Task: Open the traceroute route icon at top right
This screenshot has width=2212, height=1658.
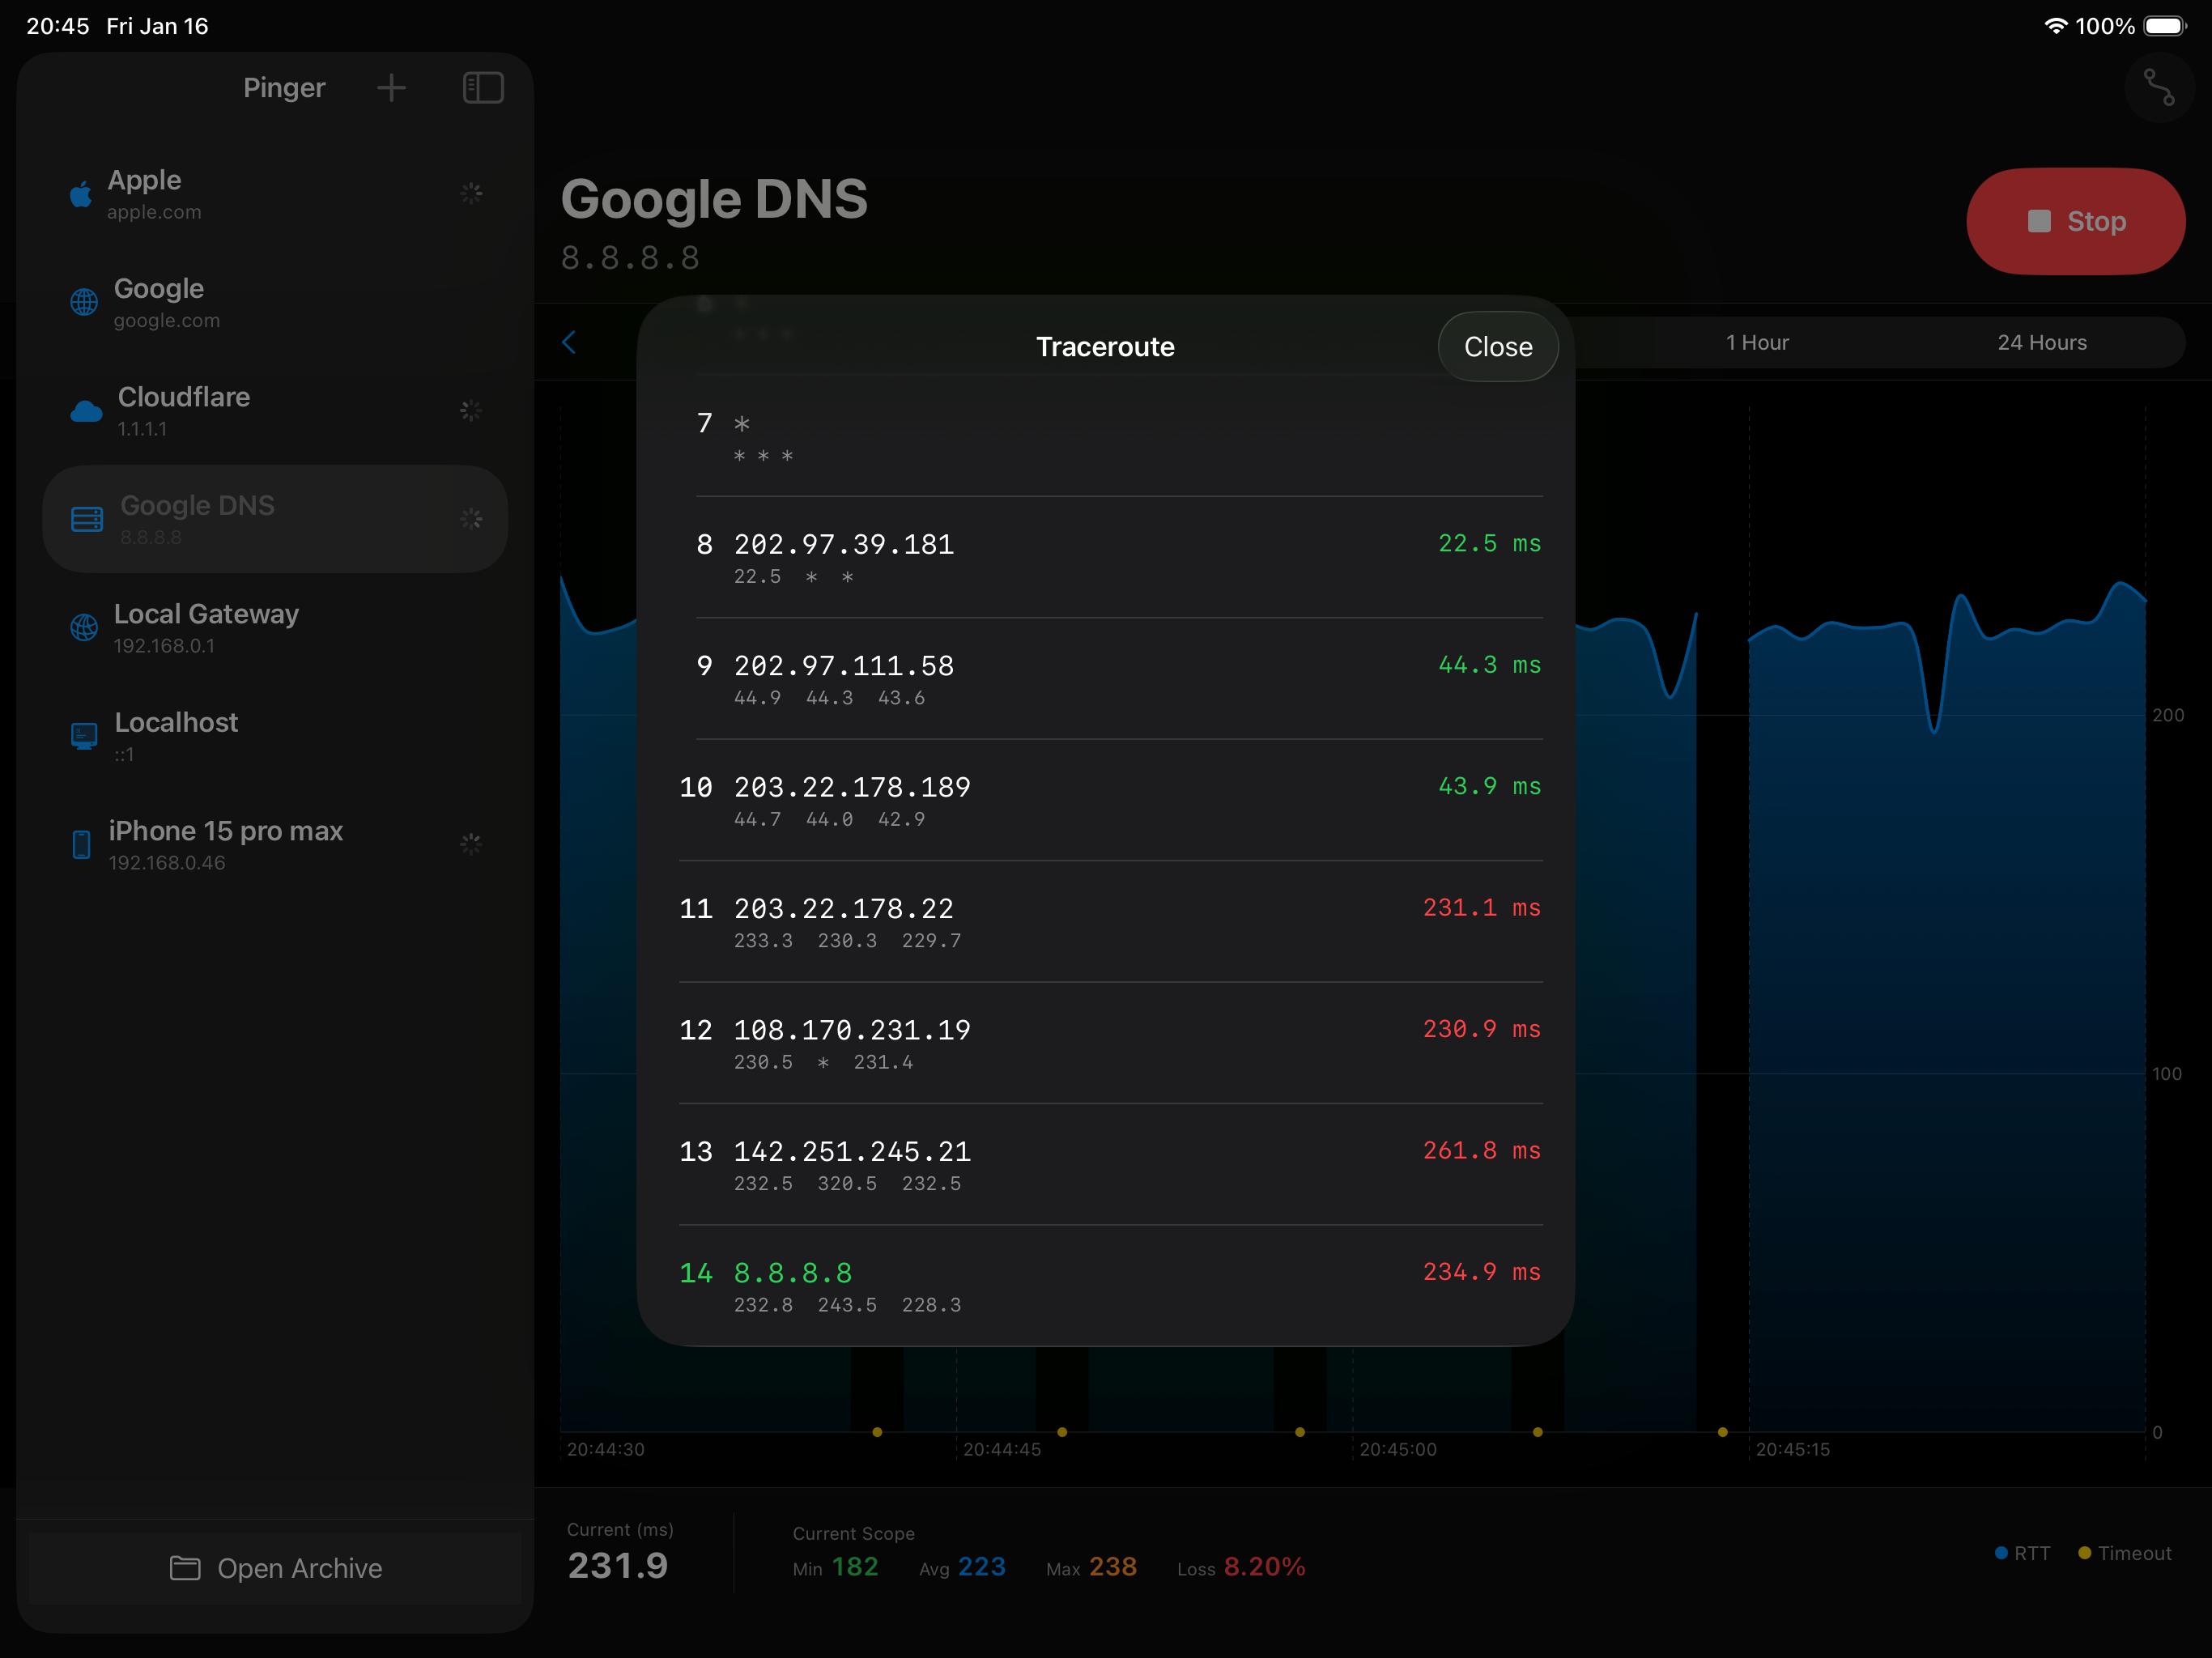Action: [x=2159, y=87]
